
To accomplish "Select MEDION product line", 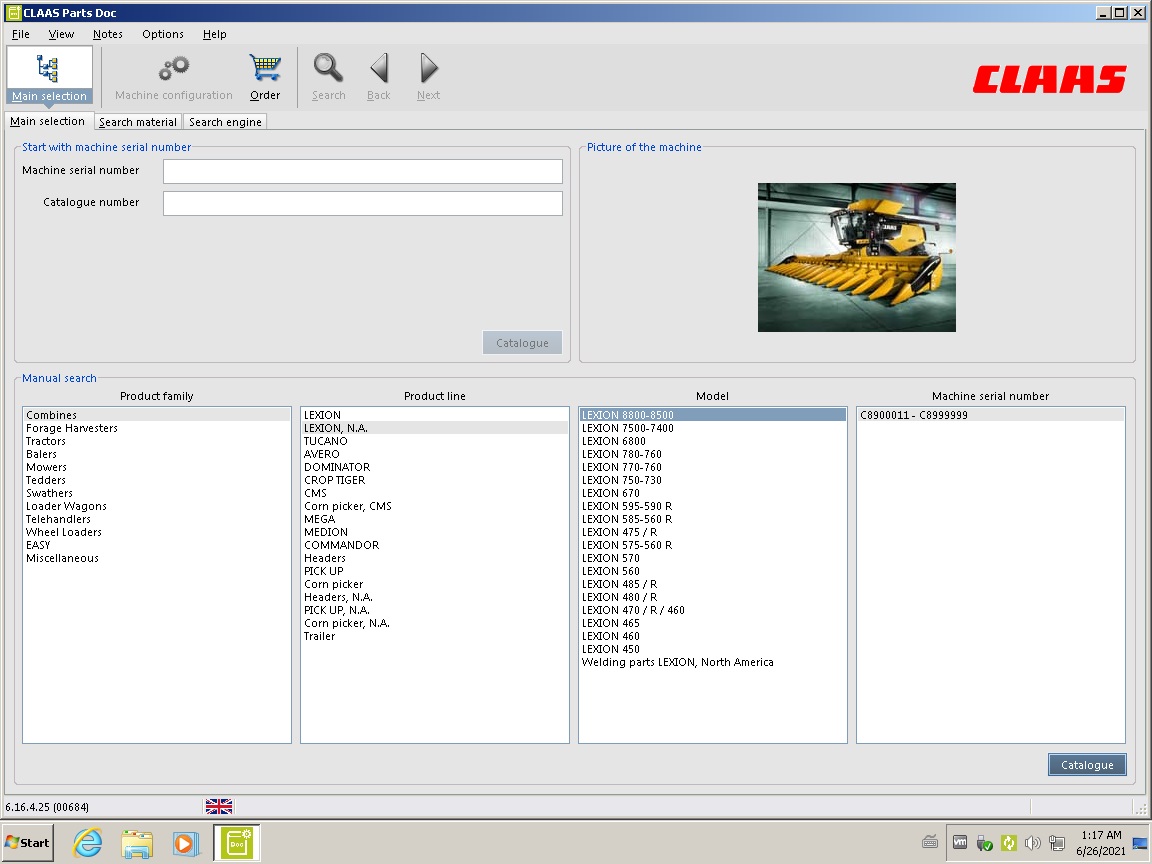I will [434, 532].
